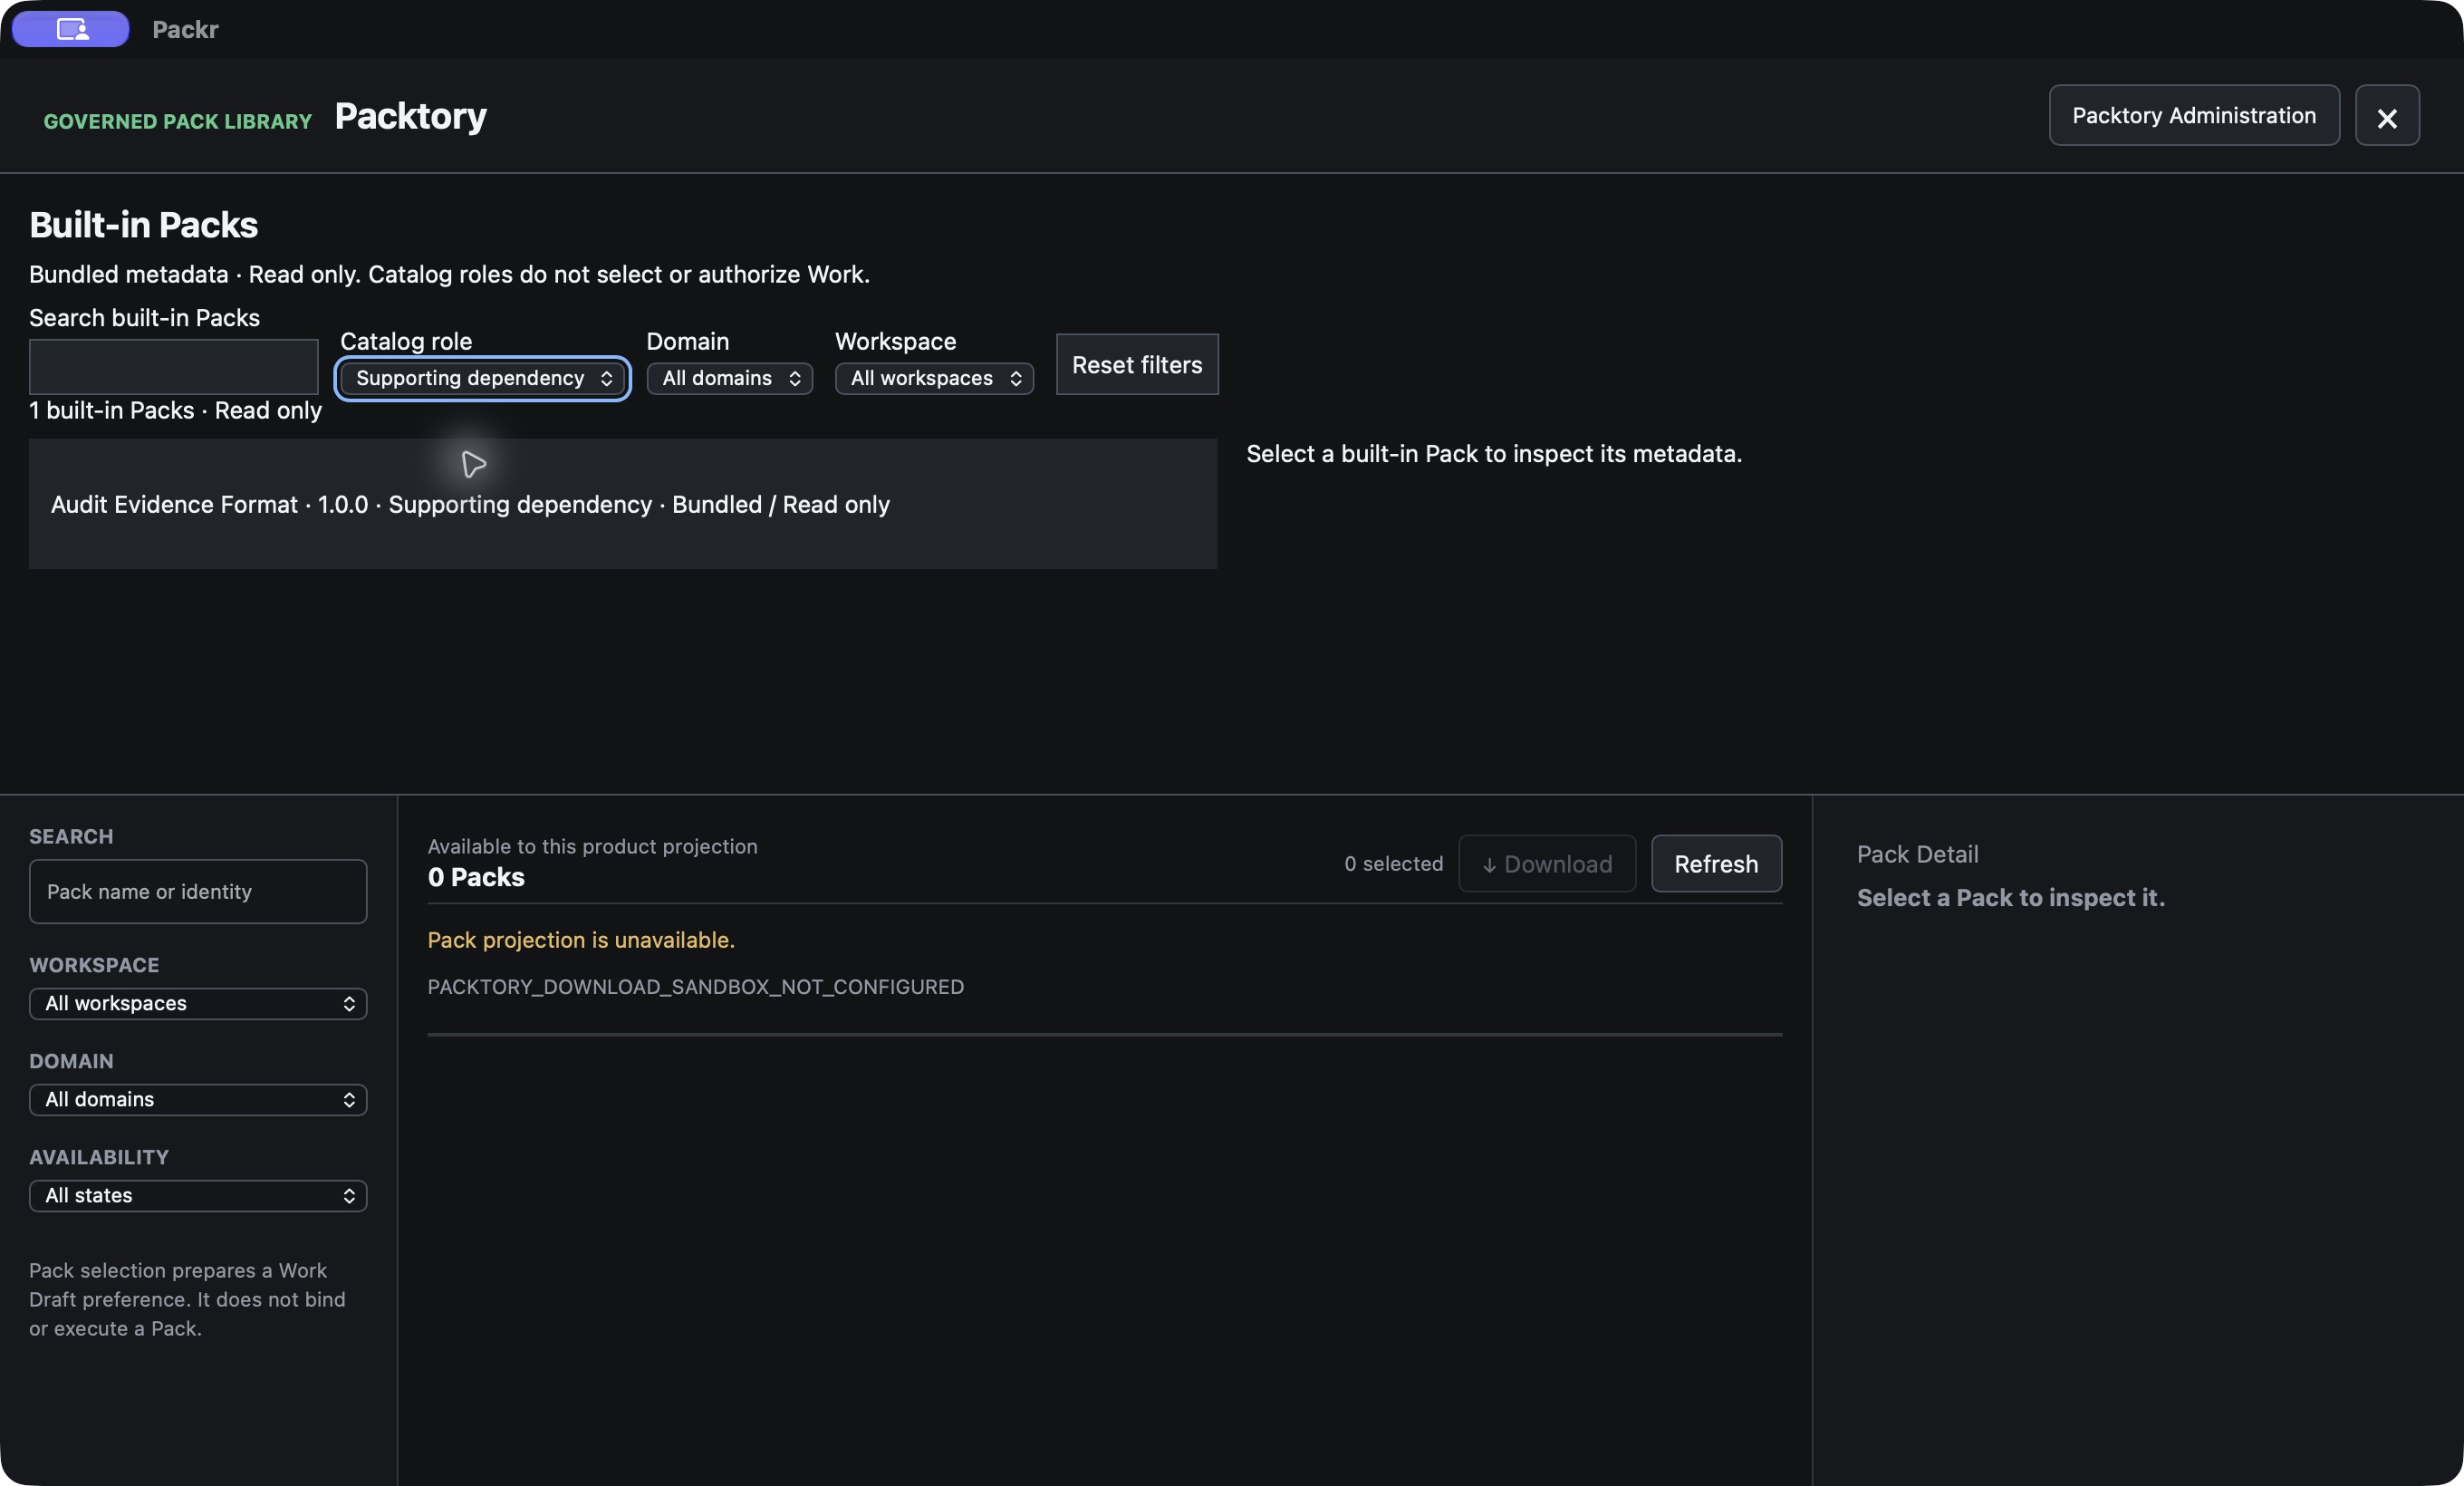Click the '0 selected' counter text
This screenshot has width=2464, height=1486.
tap(1394, 864)
